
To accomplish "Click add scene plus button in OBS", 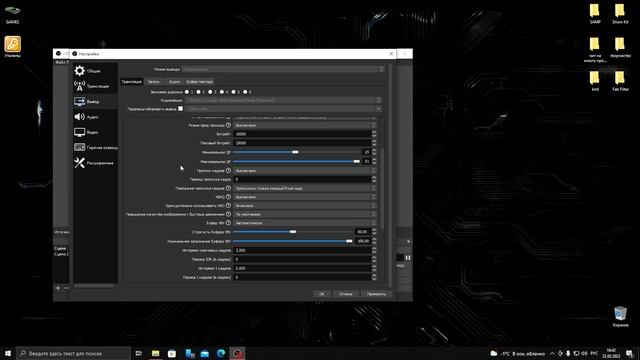I will [x=58, y=288].
